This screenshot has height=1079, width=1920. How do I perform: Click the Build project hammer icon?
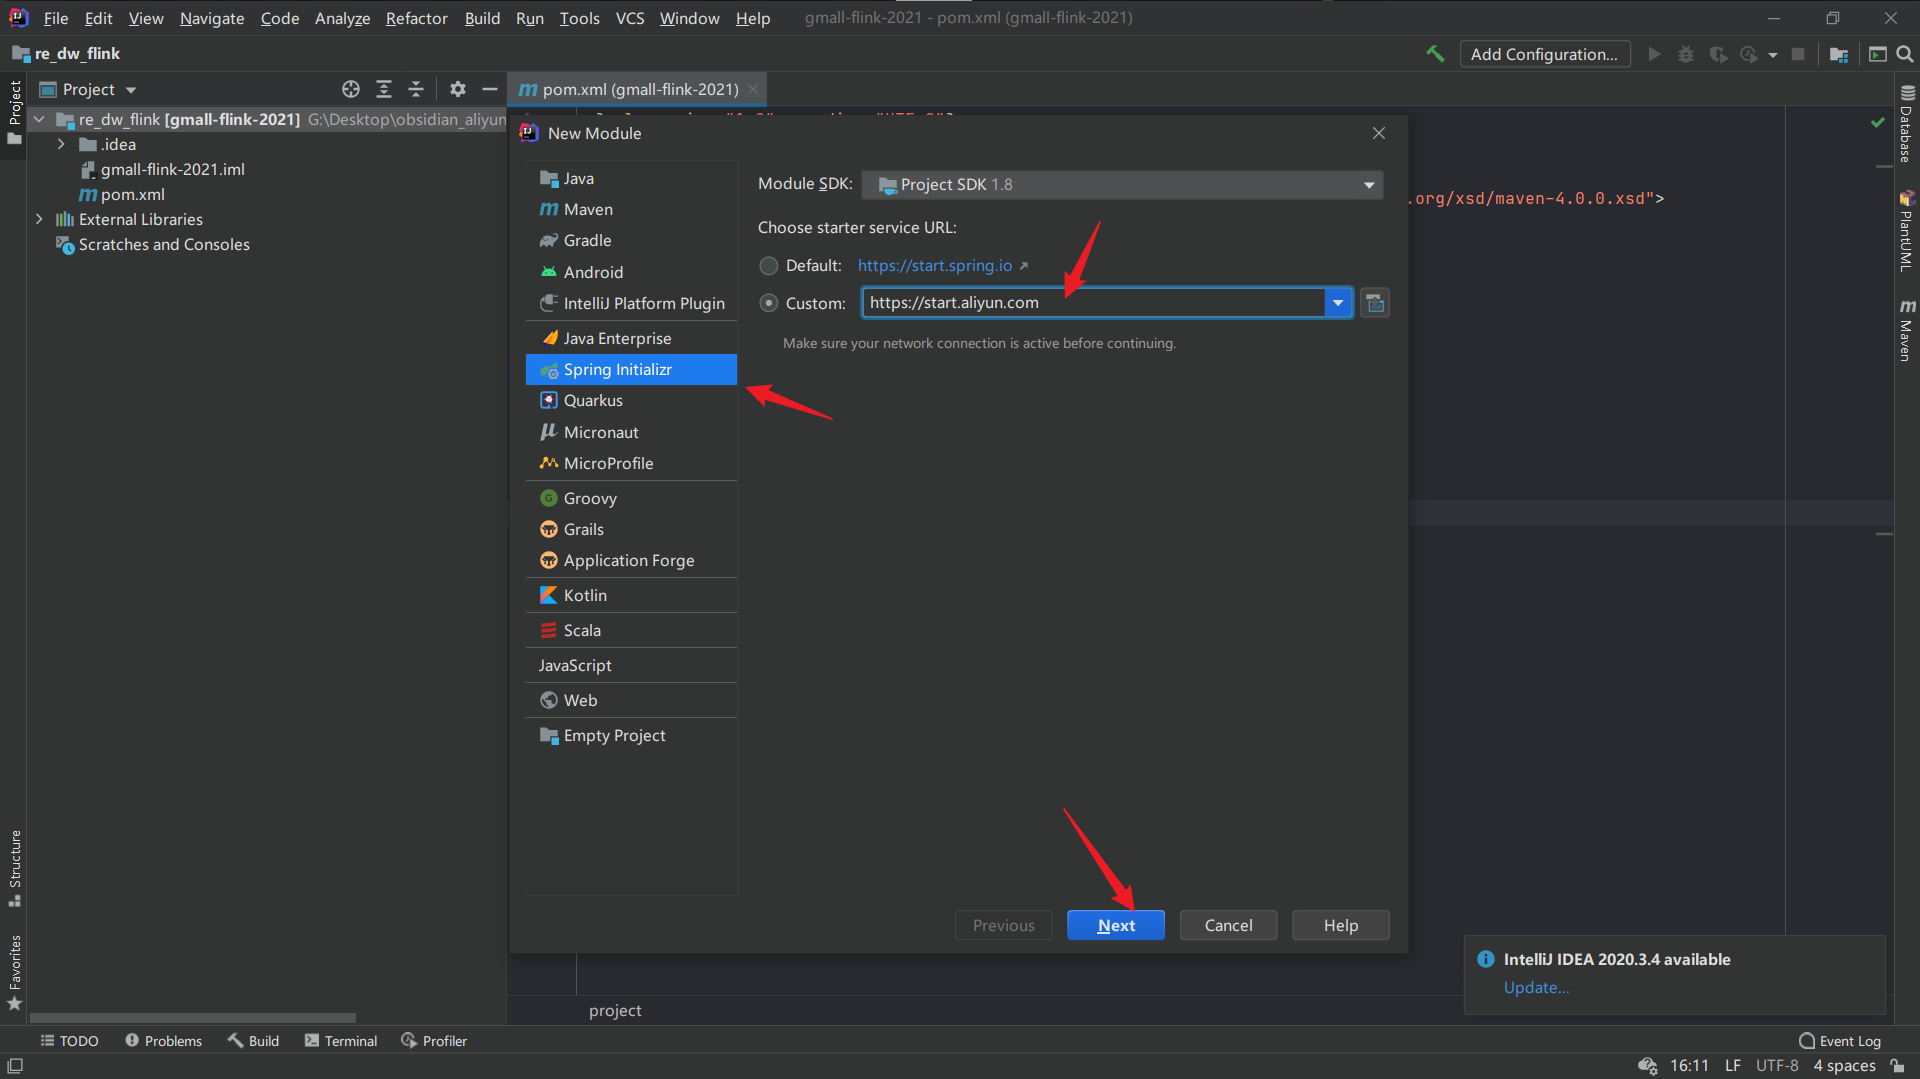tap(1435, 54)
